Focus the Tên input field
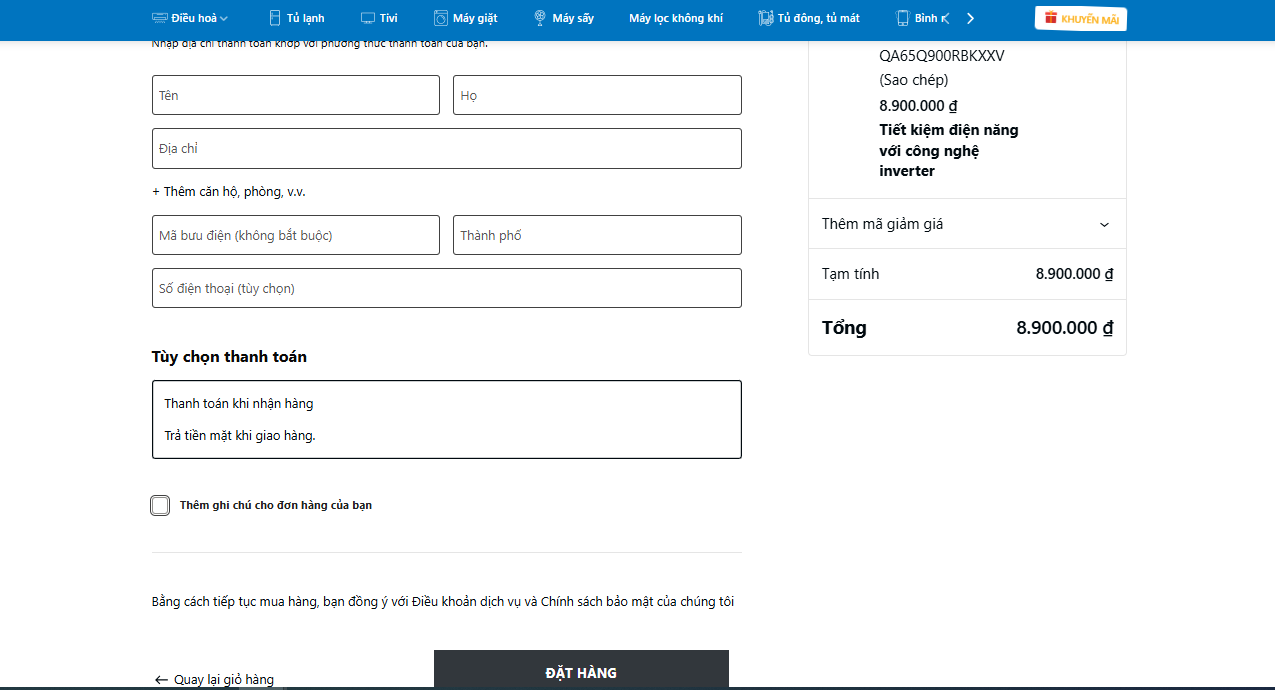 [296, 95]
